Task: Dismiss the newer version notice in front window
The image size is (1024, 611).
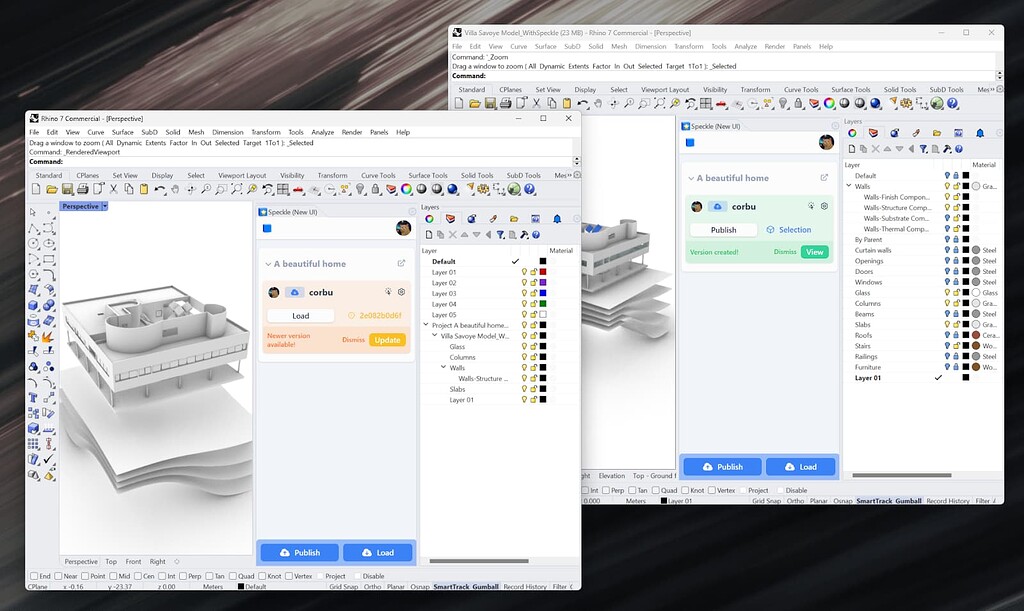Action: coord(353,339)
